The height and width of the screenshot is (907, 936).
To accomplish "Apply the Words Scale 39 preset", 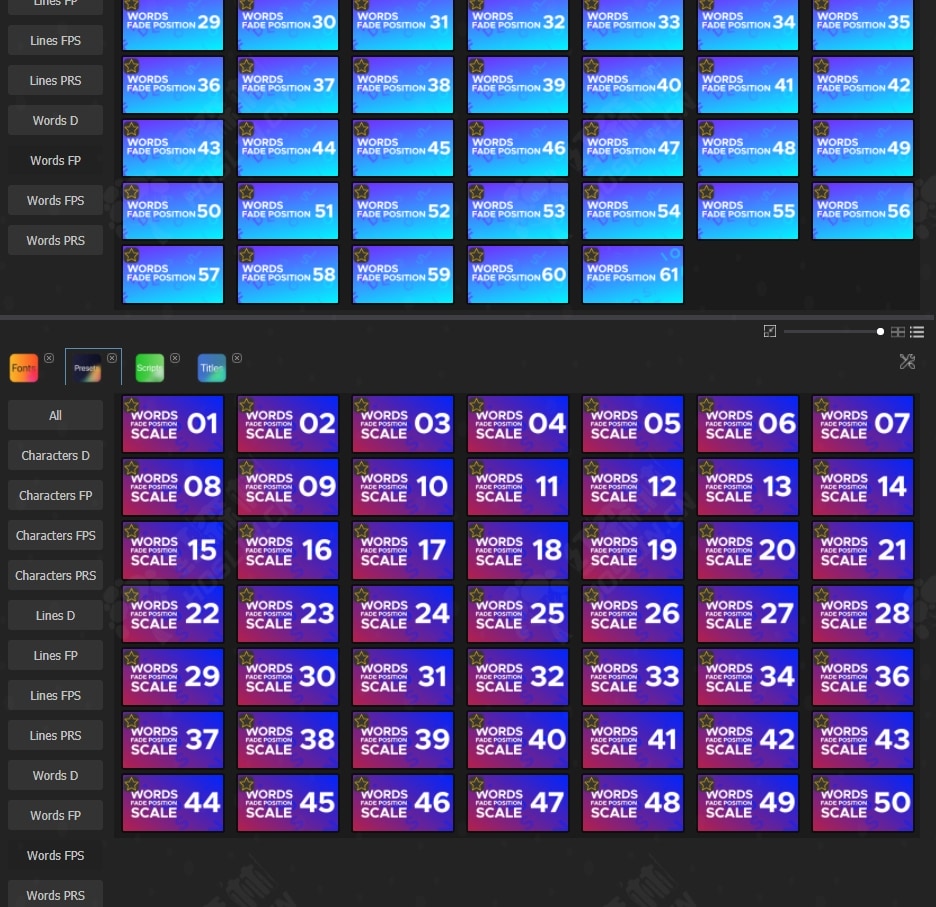I will [403, 740].
